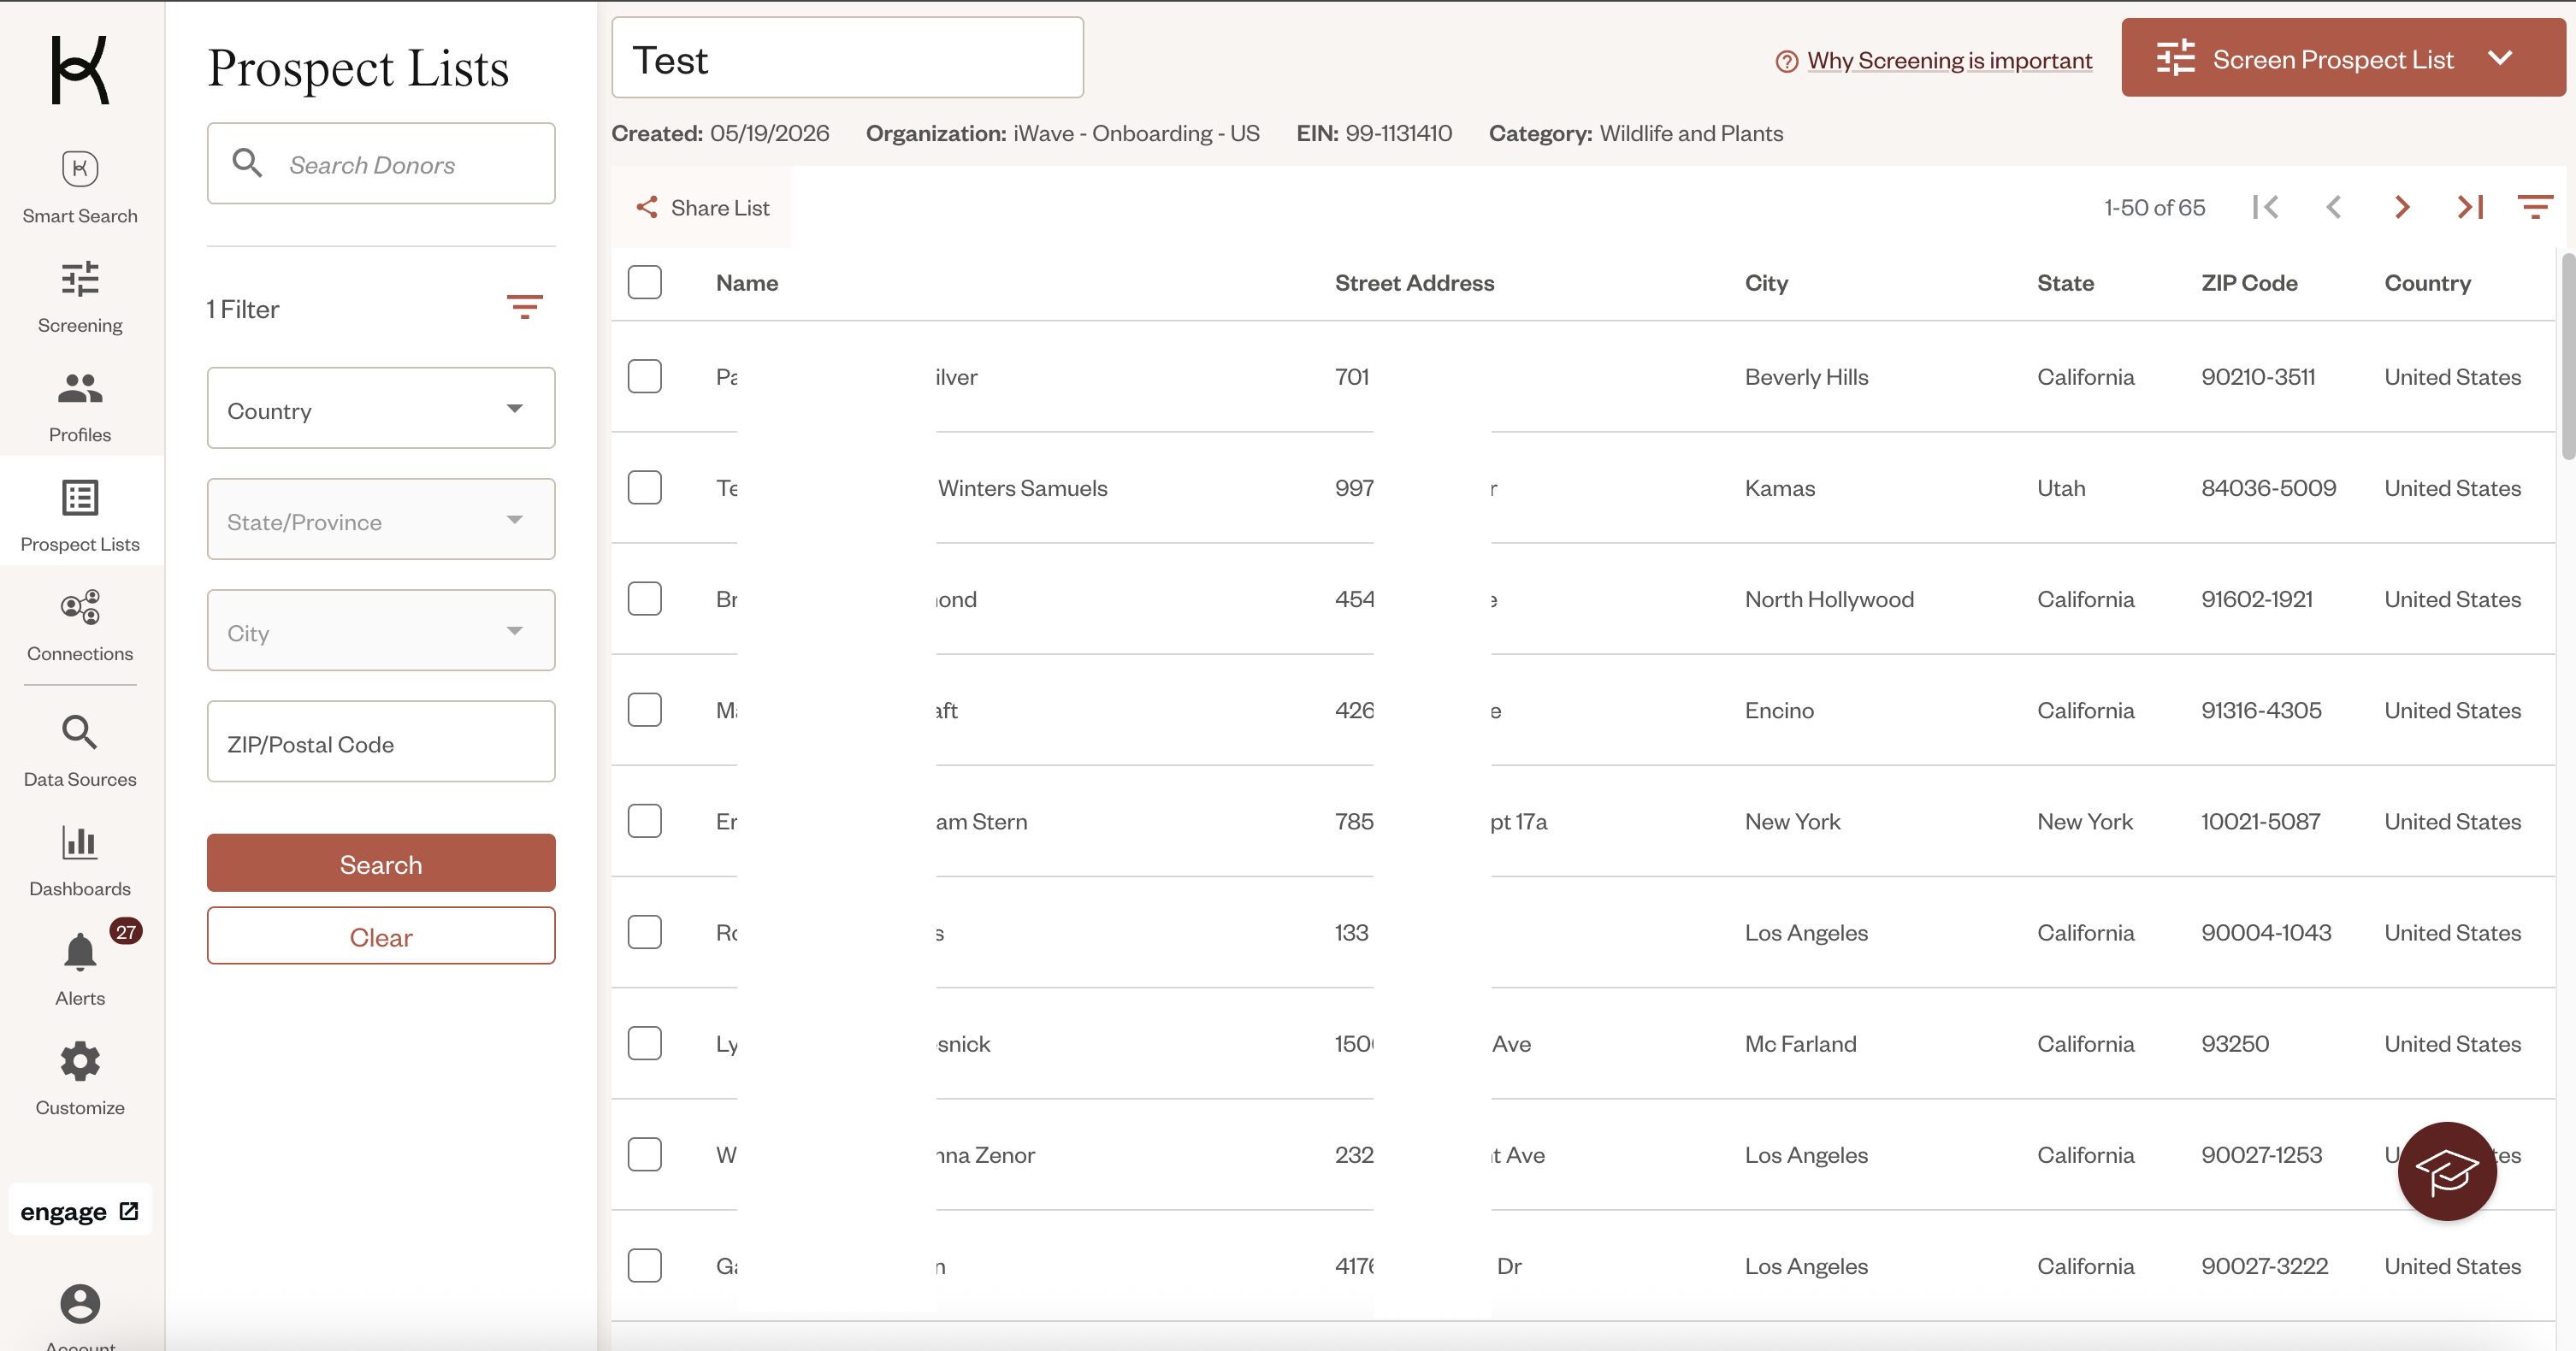Click filter icon next to 1 Filter
The width and height of the screenshot is (2576, 1351).
pos(524,307)
